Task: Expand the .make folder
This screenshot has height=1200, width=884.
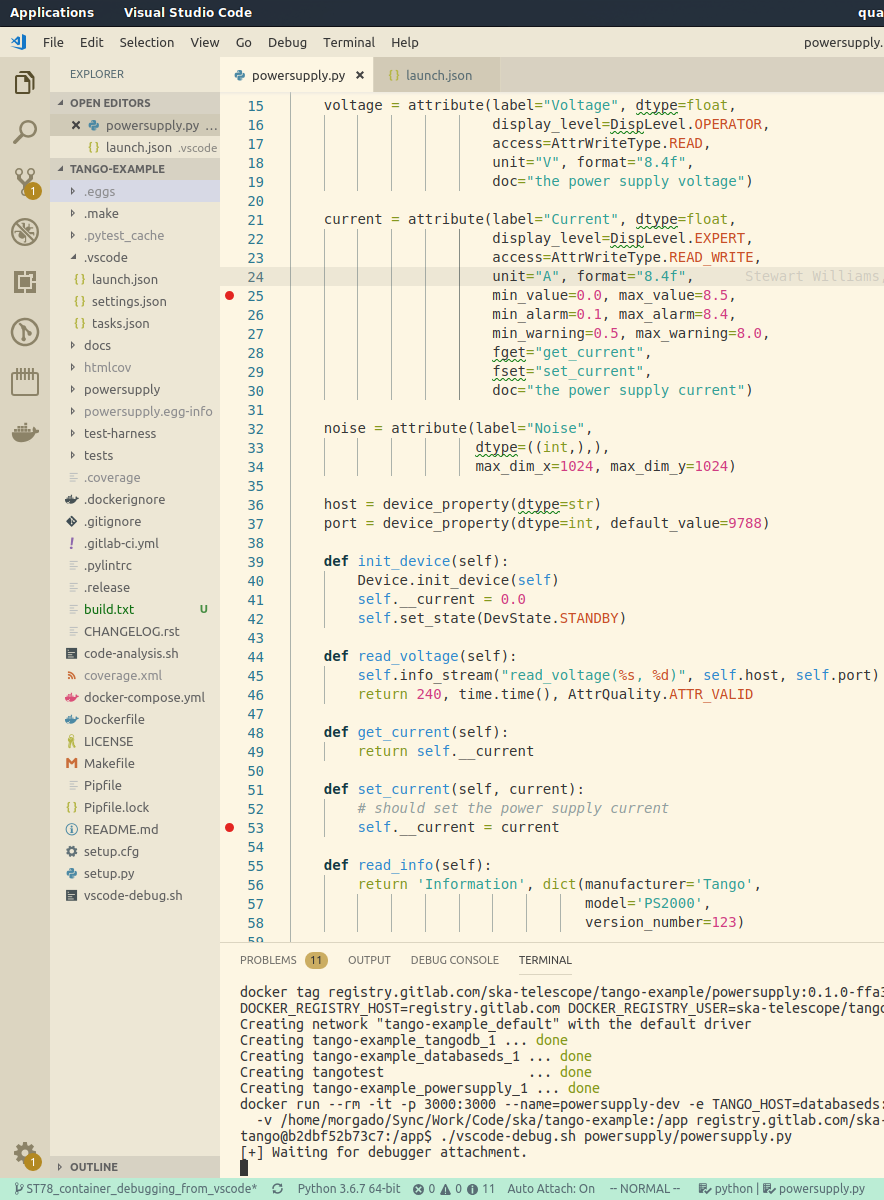Action: [135, 213]
